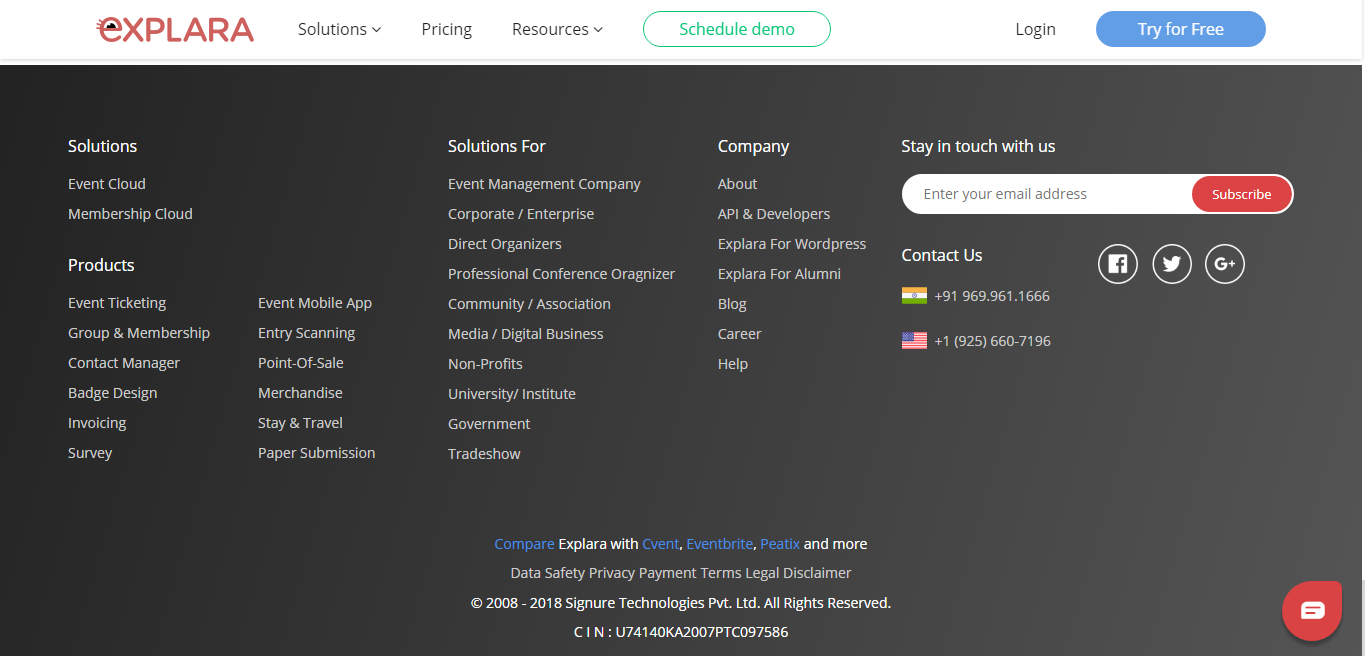
Task: Open the Facebook social icon
Action: click(x=1118, y=264)
